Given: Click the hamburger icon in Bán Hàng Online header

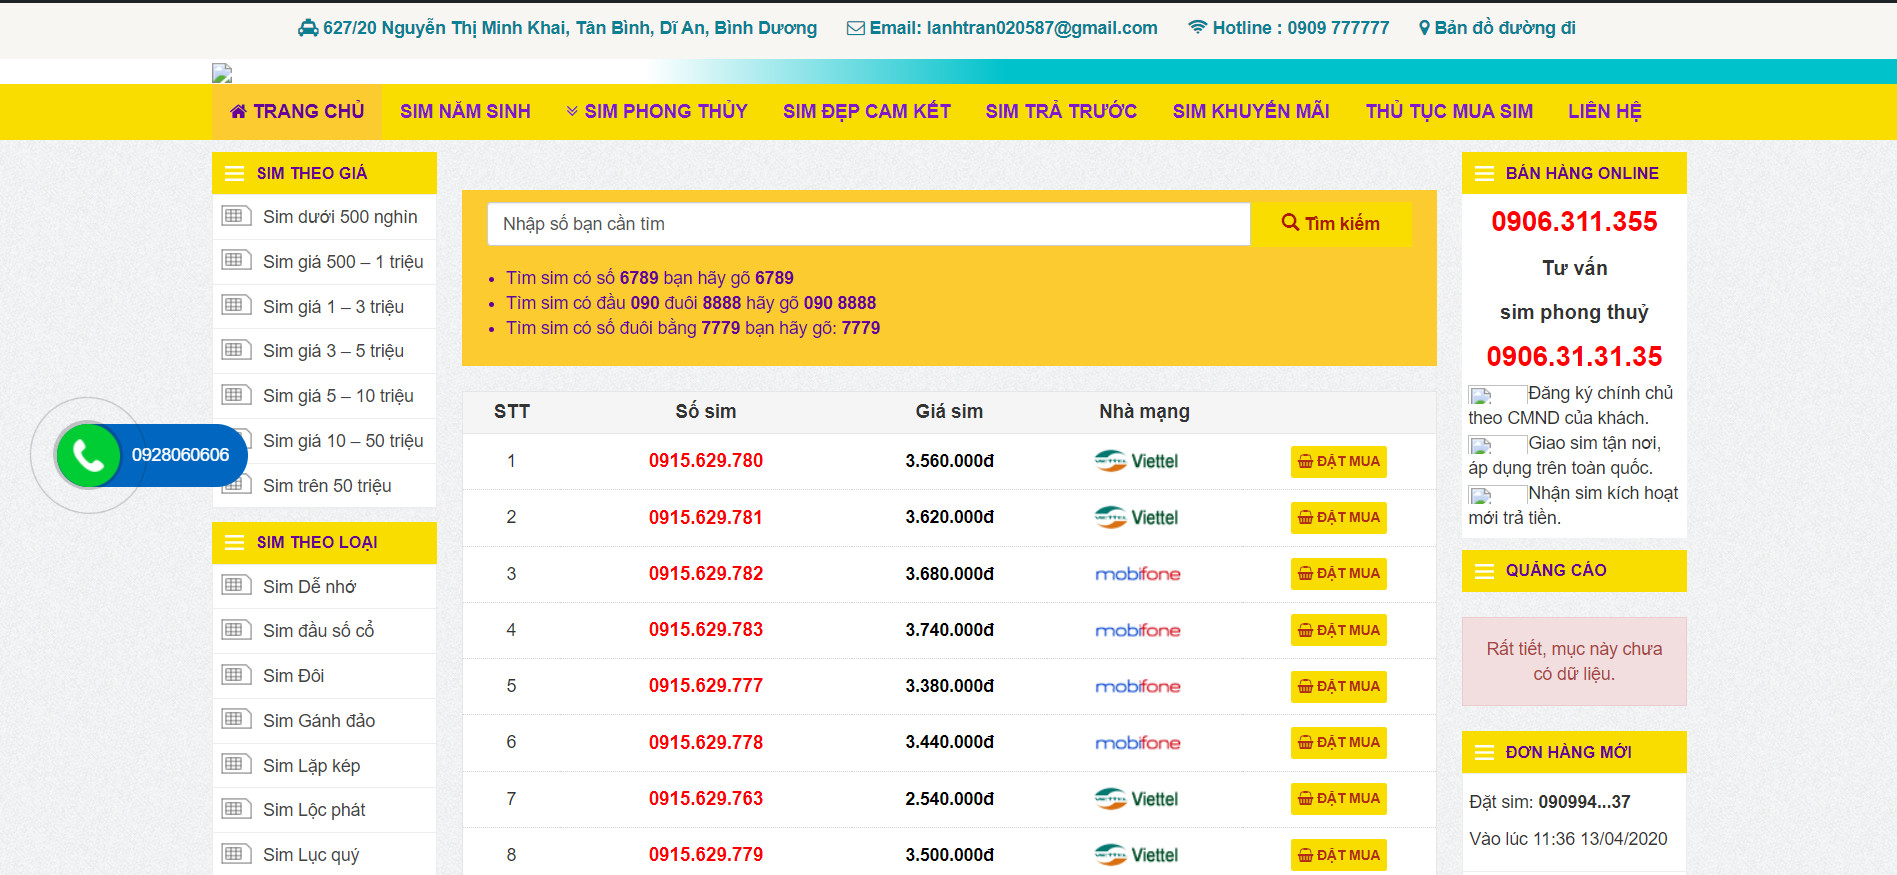Looking at the screenshot, I should point(1484,173).
